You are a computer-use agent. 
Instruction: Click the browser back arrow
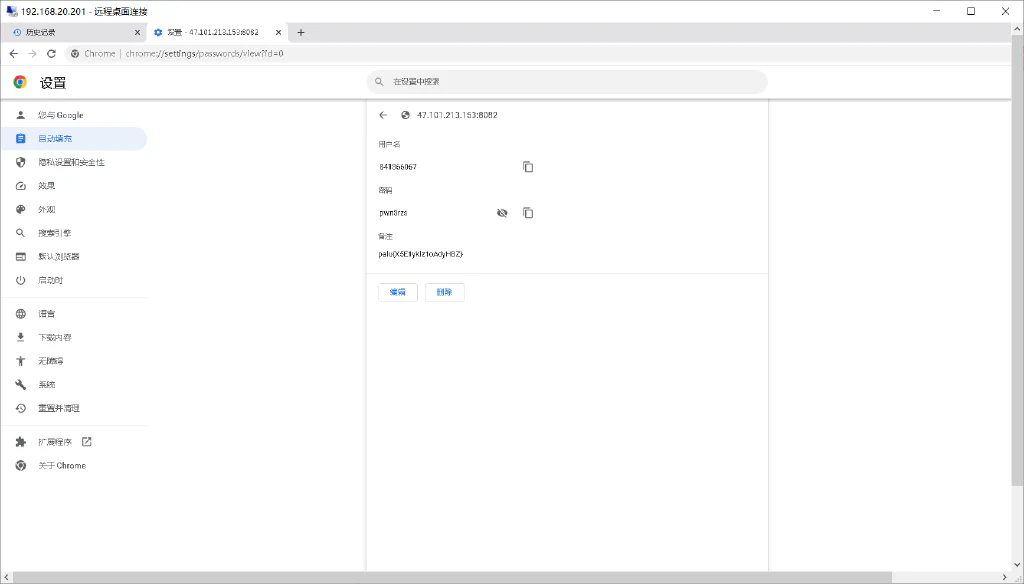tap(14, 54)
